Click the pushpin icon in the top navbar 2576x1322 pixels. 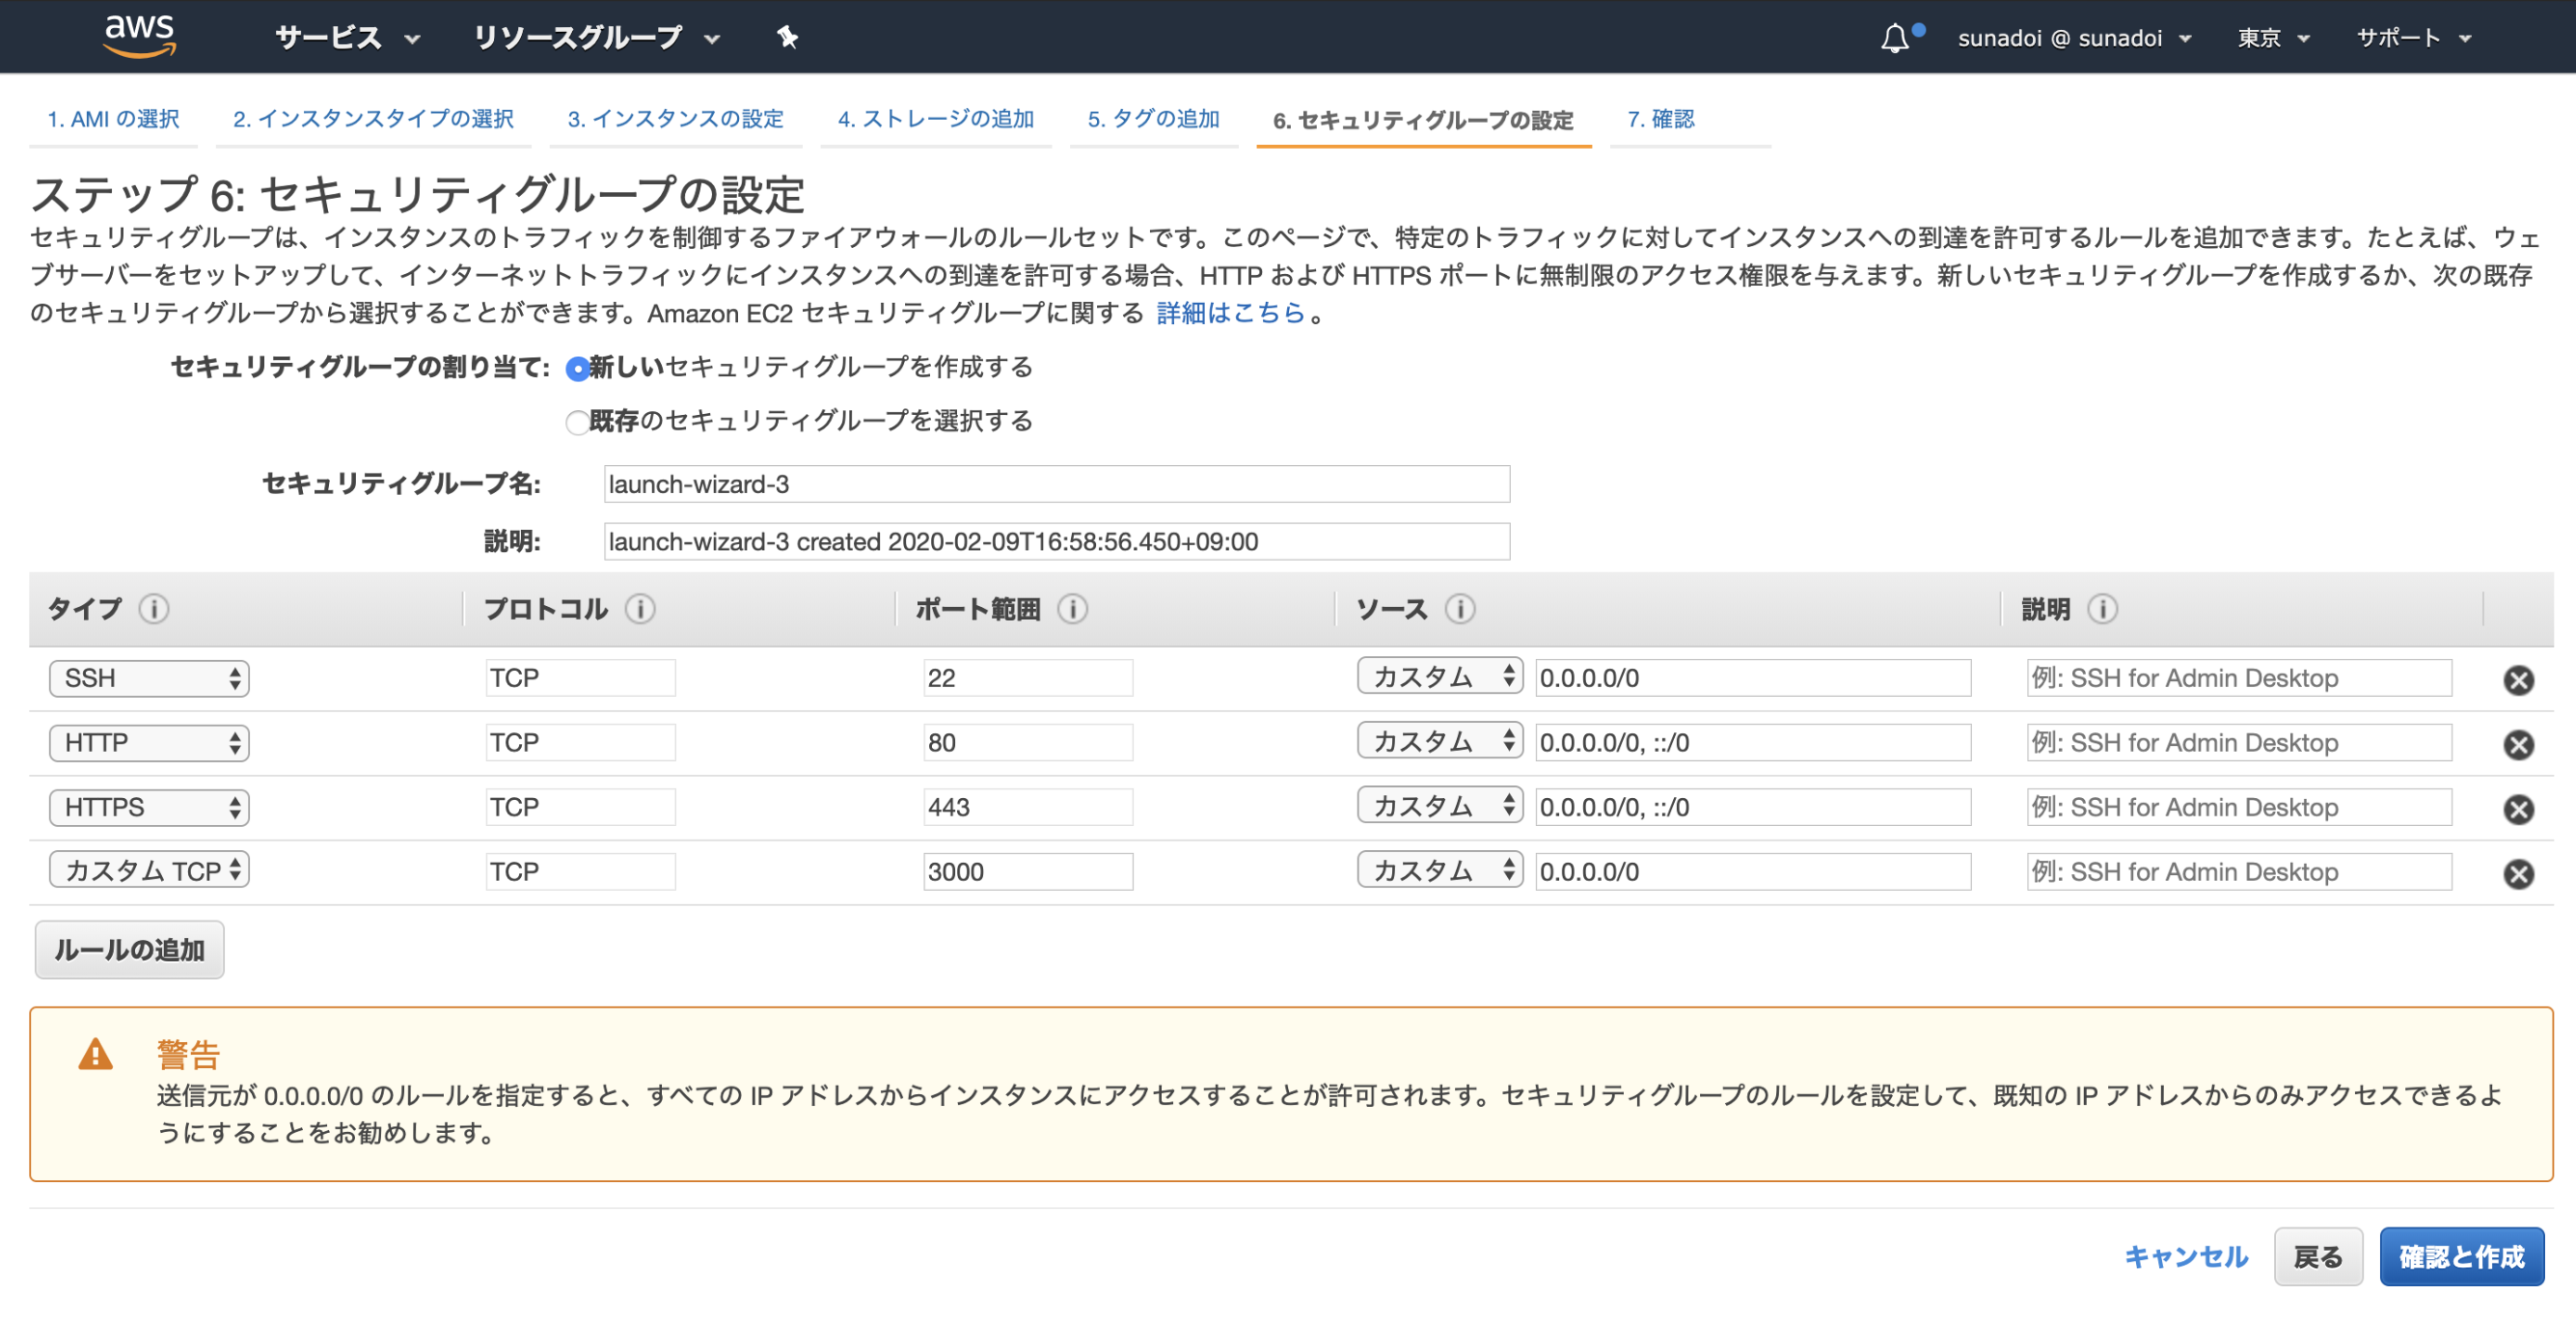788,37
